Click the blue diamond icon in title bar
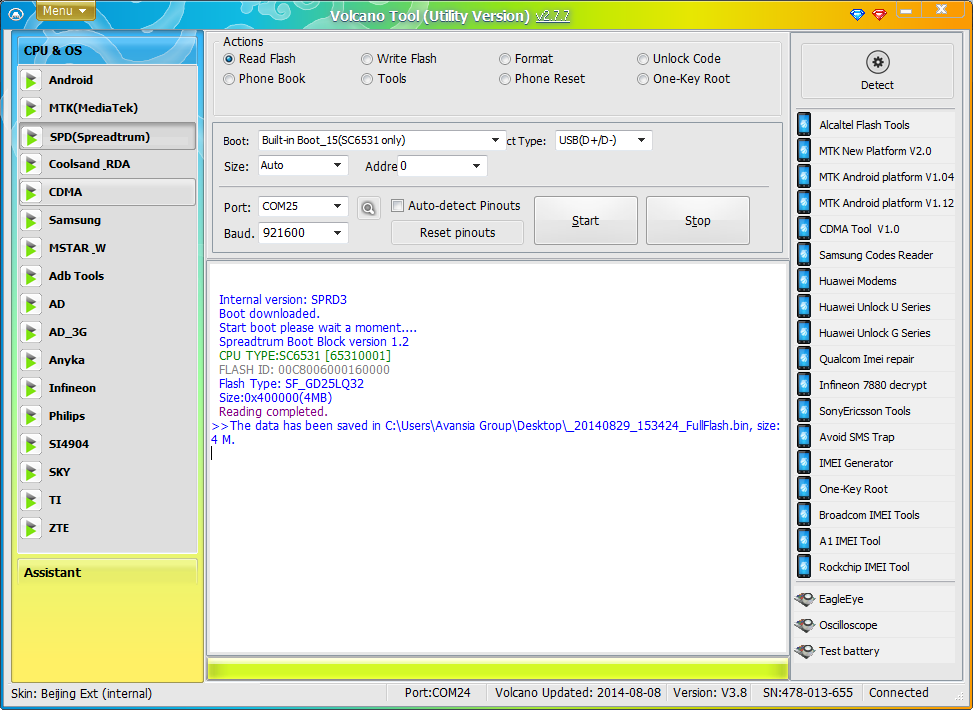Image resolution: width=973 pixels, height=710 pixels. (x=857, y=14)
